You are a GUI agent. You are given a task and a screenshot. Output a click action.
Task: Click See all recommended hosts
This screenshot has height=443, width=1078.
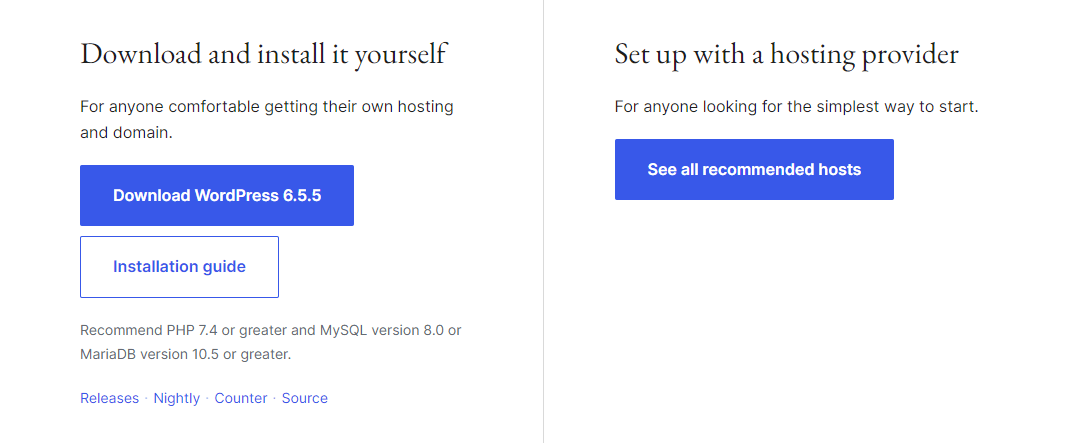(754, 170)
